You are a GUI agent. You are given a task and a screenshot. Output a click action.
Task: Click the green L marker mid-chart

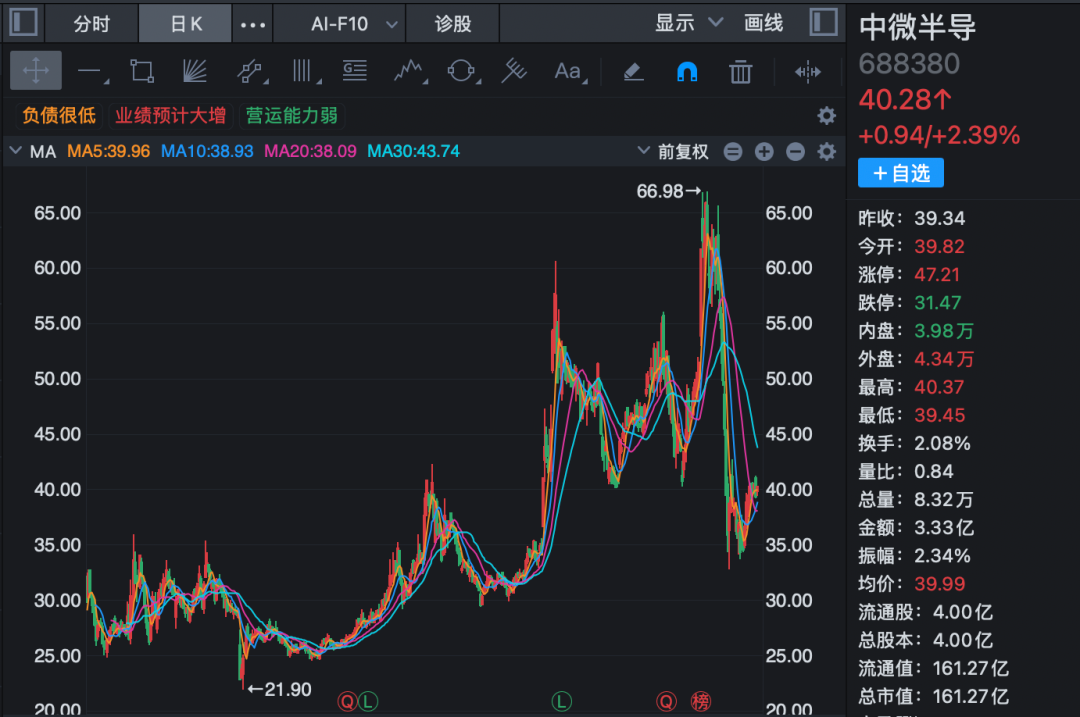pyautogui.click(x=561, y=702)
